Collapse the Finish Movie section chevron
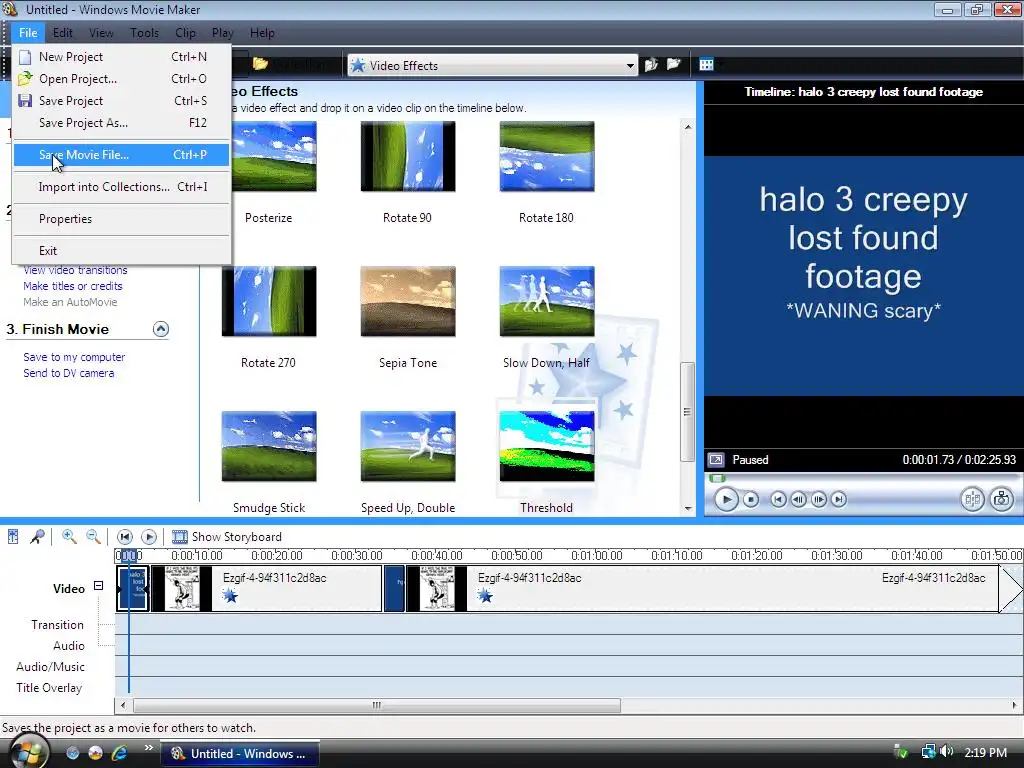 (x=161, y=329)
